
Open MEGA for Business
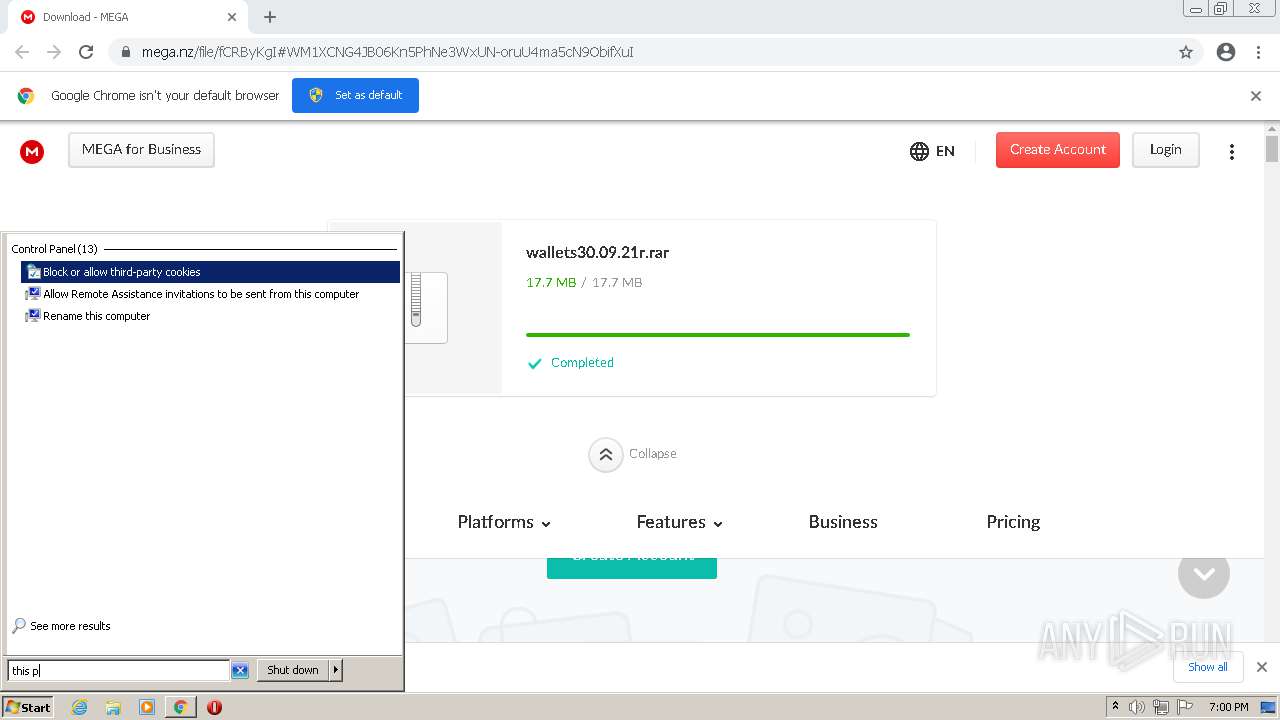pos(141,150)
